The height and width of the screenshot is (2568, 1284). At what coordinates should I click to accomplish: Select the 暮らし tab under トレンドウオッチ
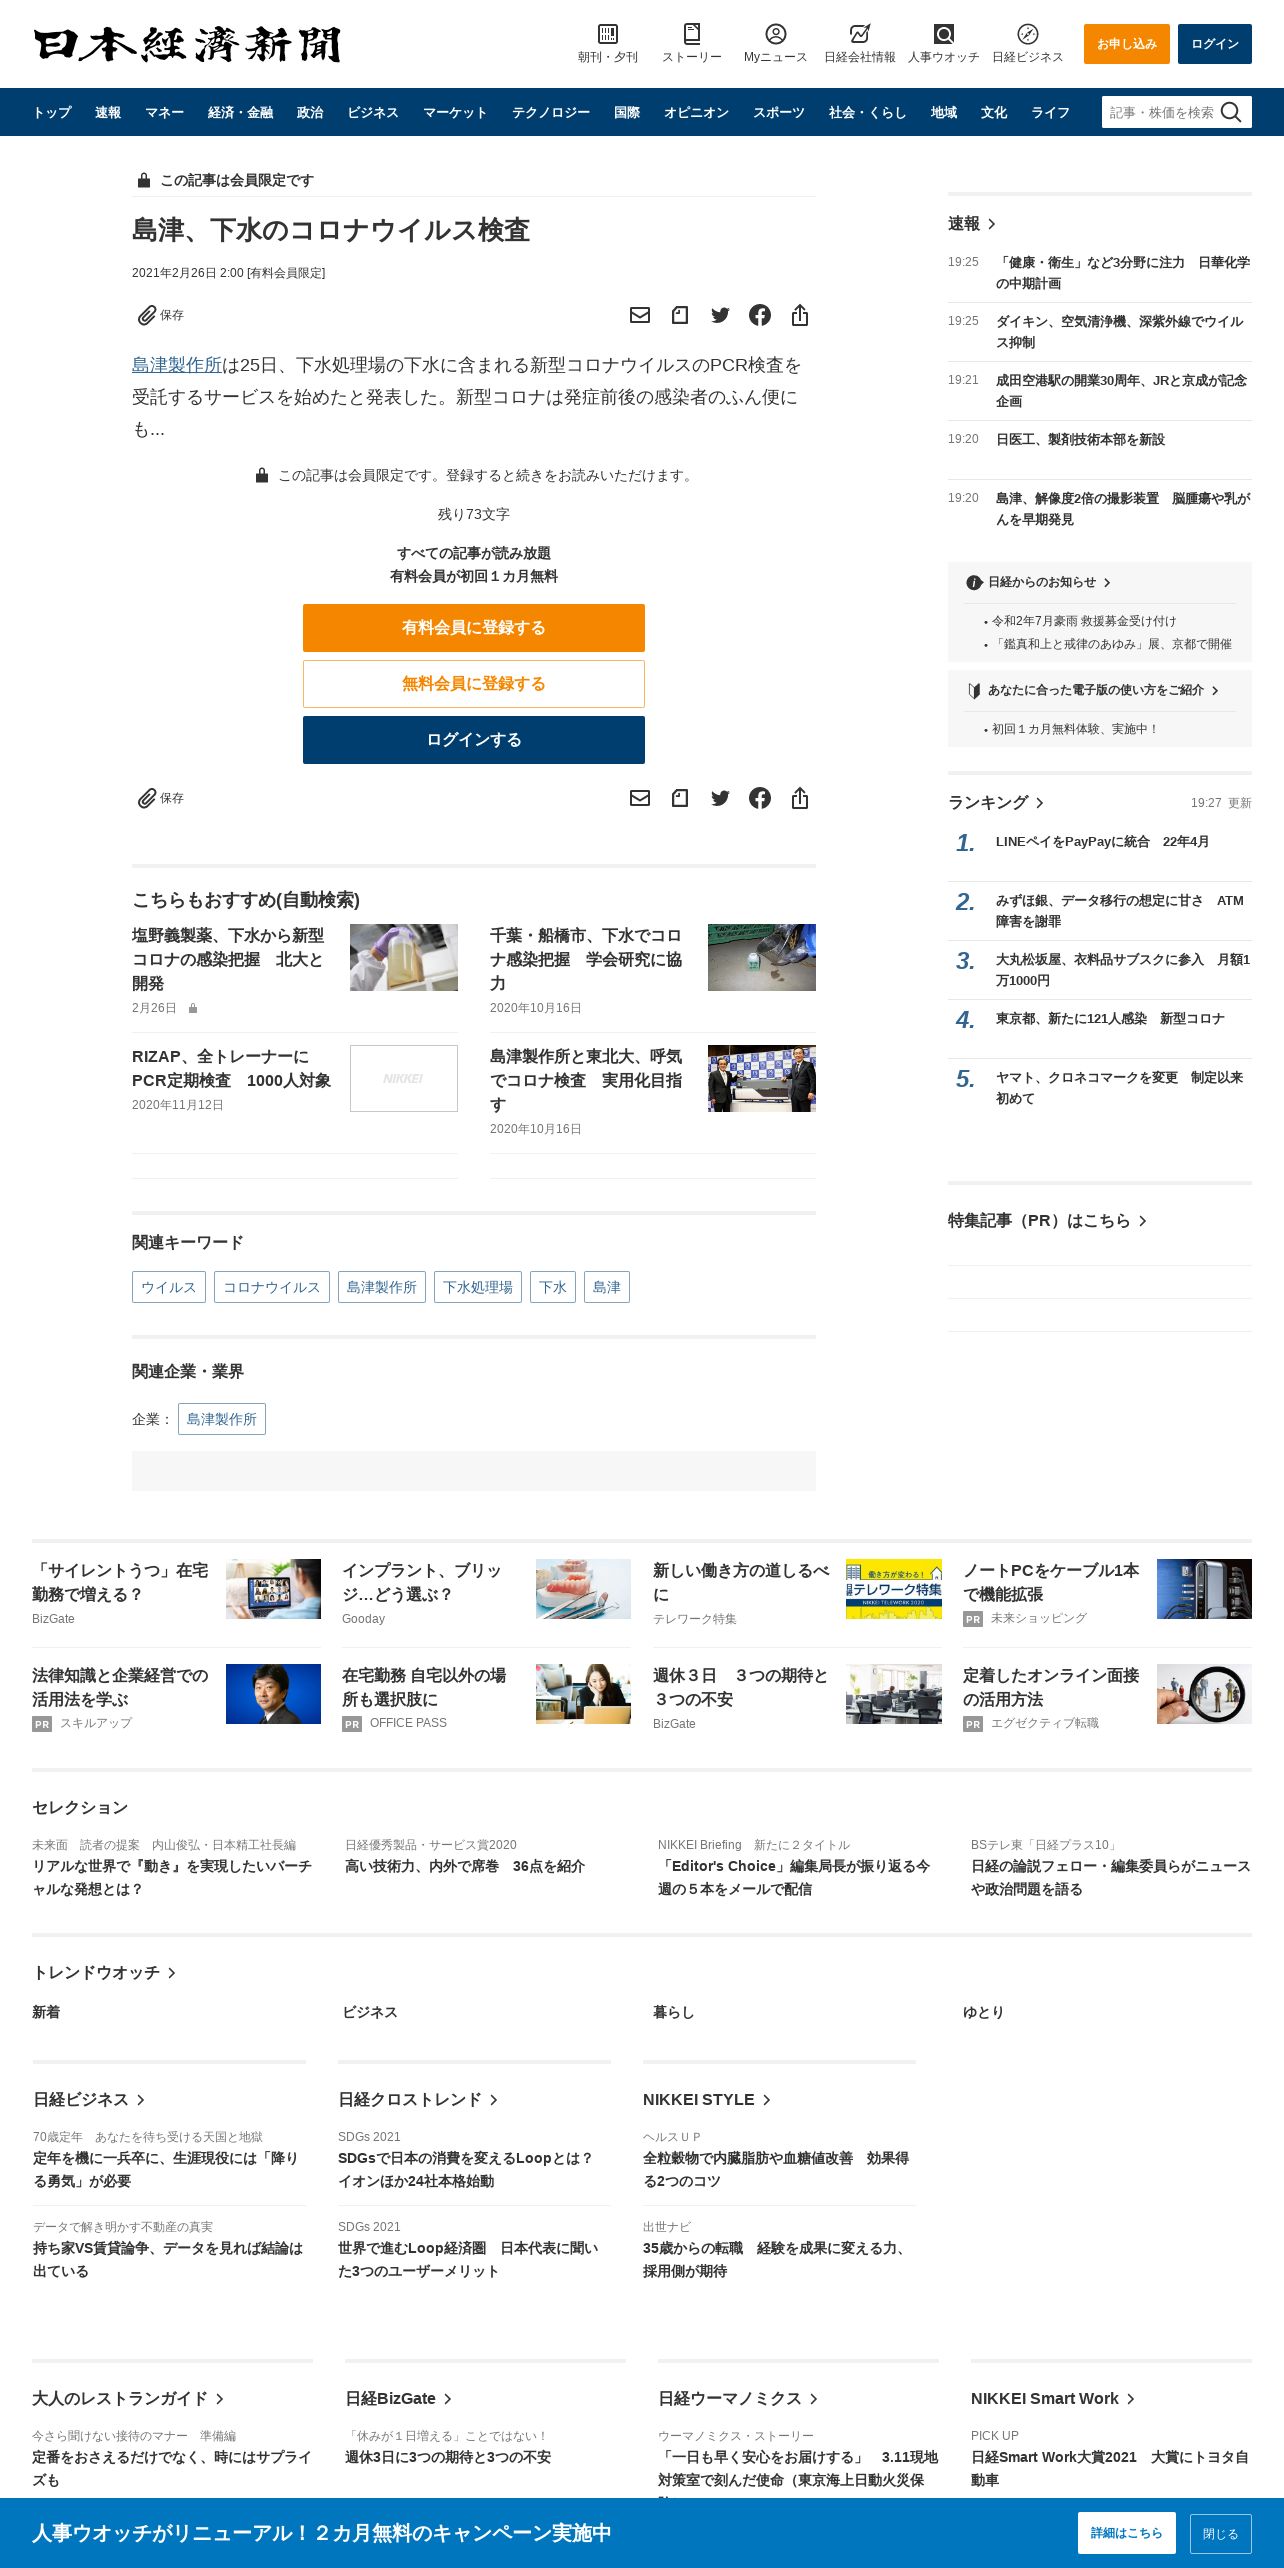point(673,2012)
